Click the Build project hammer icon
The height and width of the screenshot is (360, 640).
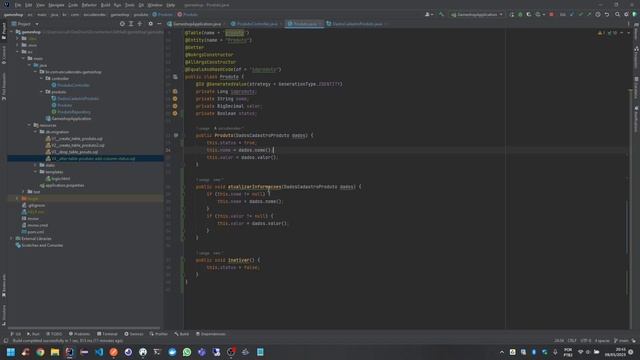(x=441, y=15)
